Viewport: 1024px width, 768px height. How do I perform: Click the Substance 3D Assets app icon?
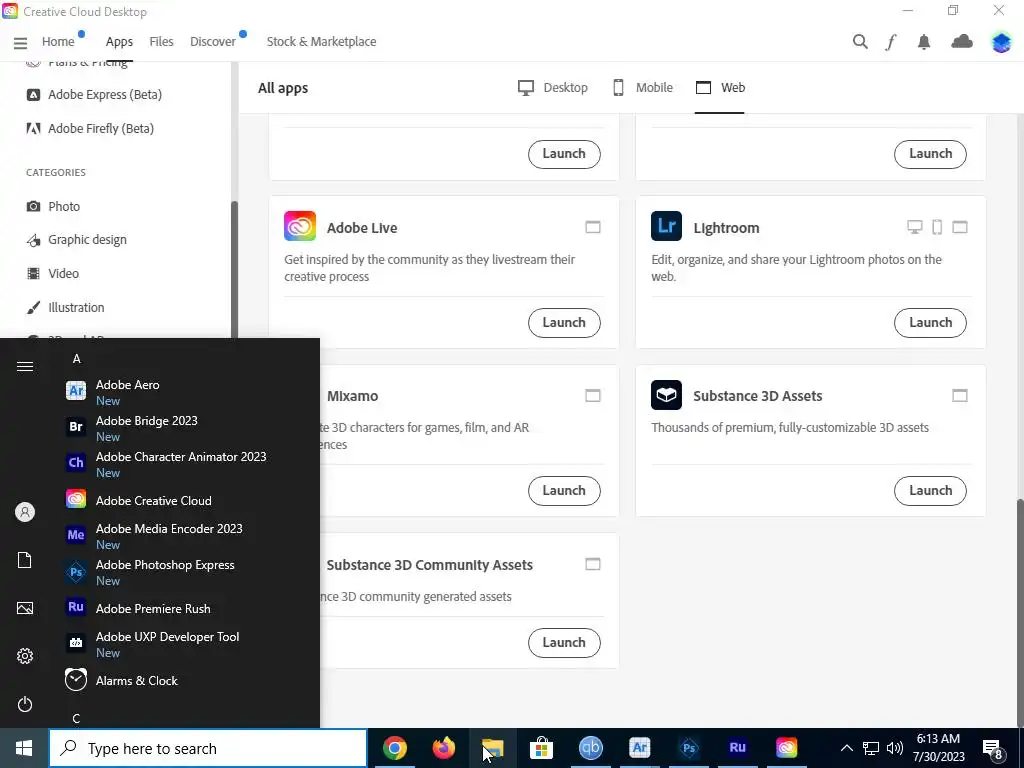(x=666, y=395)
